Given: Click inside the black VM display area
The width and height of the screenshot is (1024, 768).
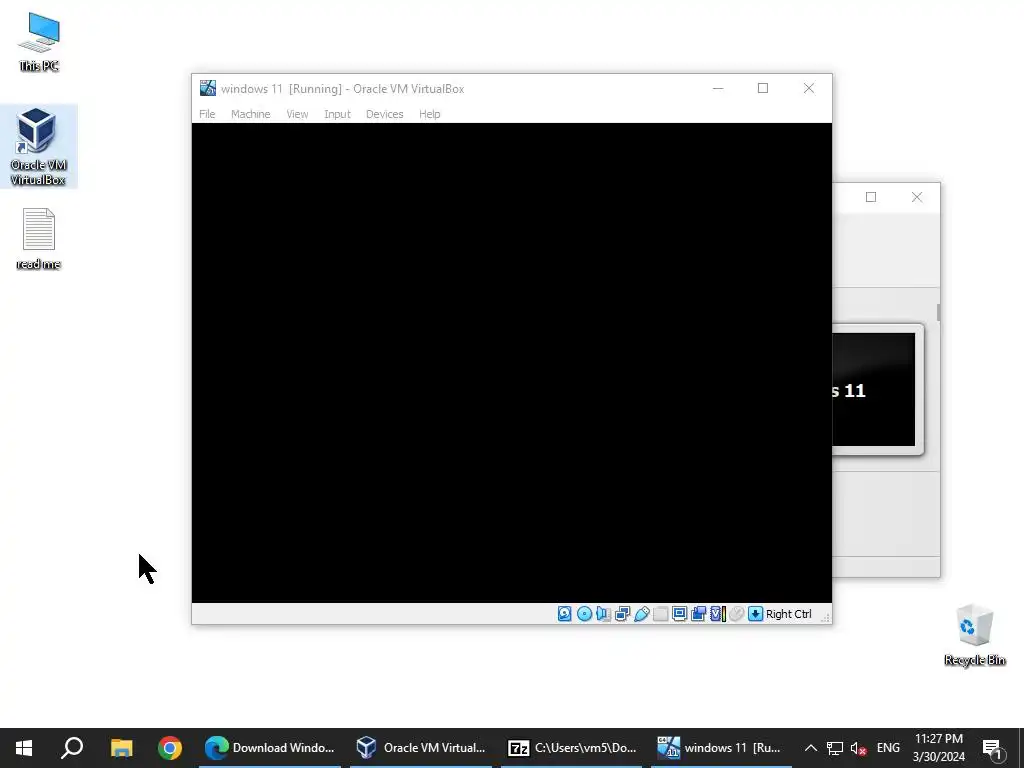Looking at the screenshot, I should coord(511,362).
